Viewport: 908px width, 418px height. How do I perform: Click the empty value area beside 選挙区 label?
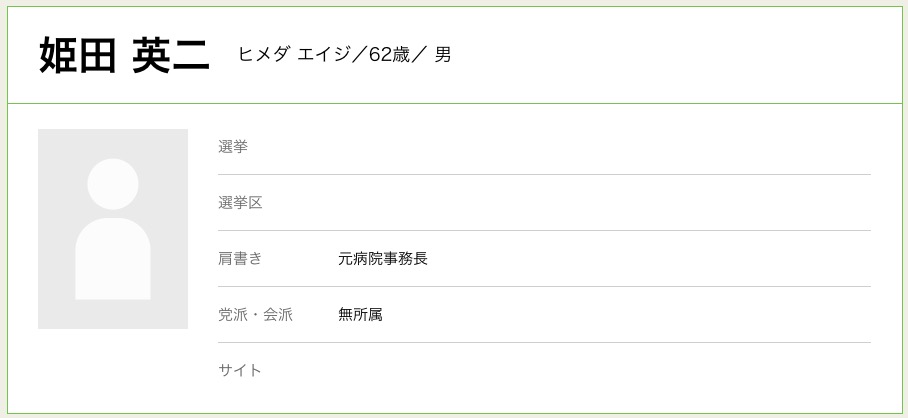point(600,203)
